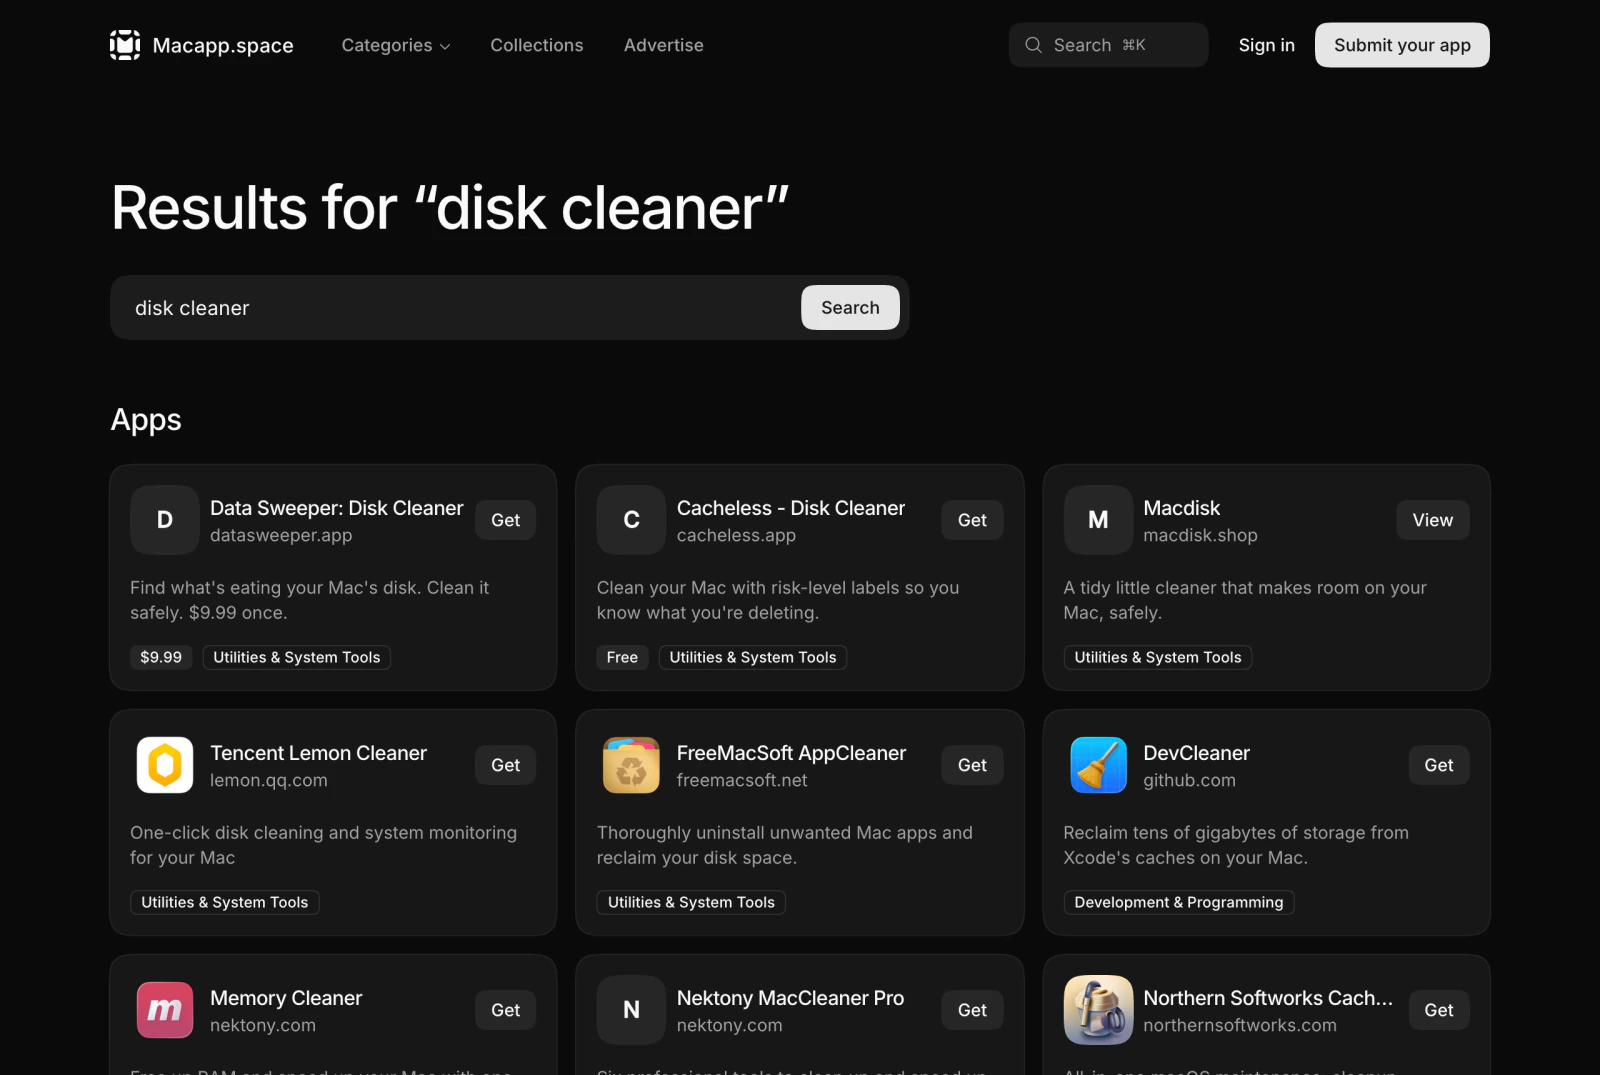Focus the header Search ⌘K field
Image resolution: width=1600 pixels, height=1075 pixels.
coord(1108,45)
